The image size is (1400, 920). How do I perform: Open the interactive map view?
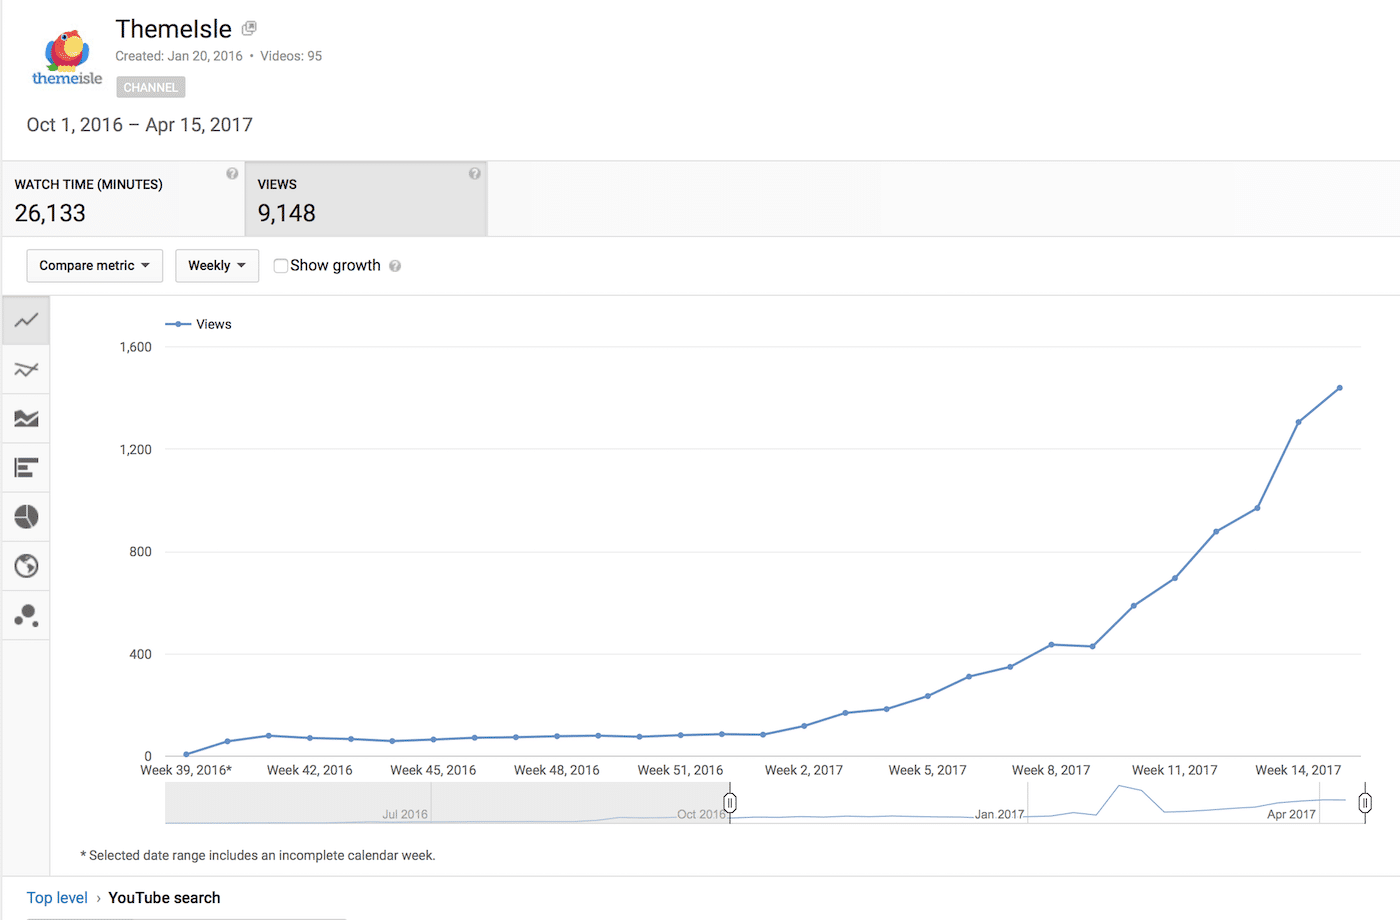click(26, 565)
